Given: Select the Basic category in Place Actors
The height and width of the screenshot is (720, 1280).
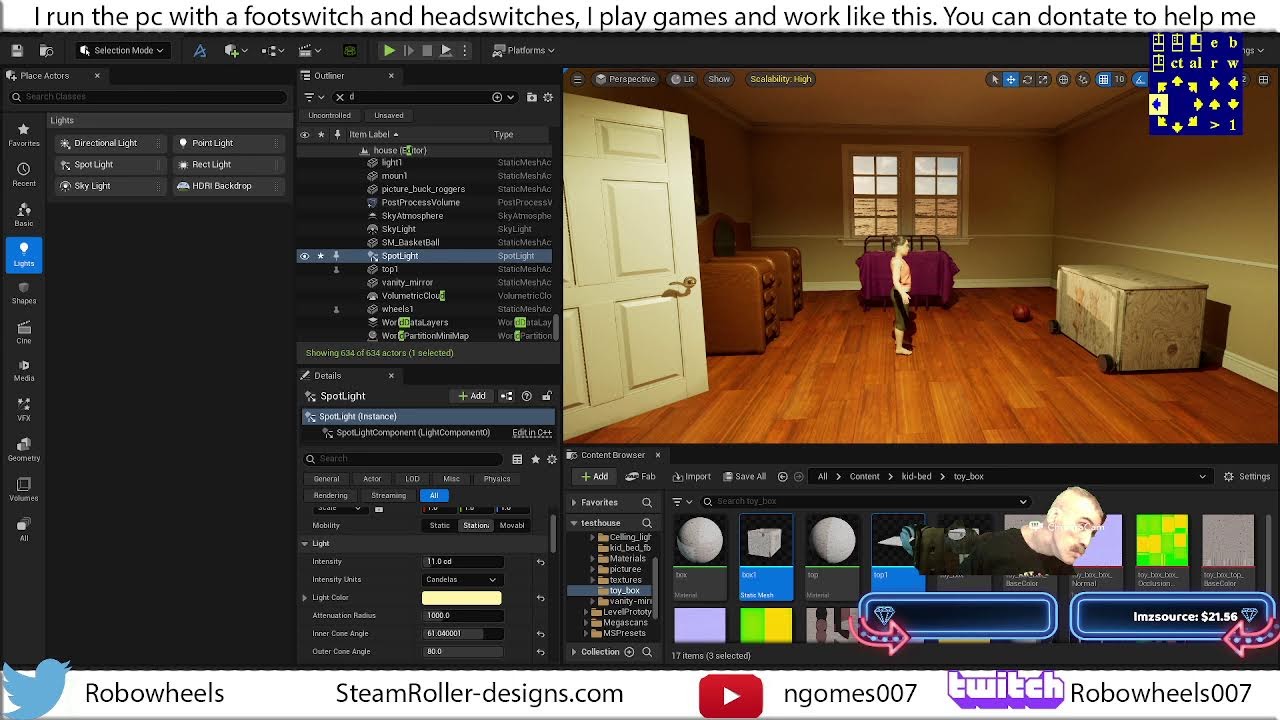Looking at the screenshot, I should coord(24,214).
